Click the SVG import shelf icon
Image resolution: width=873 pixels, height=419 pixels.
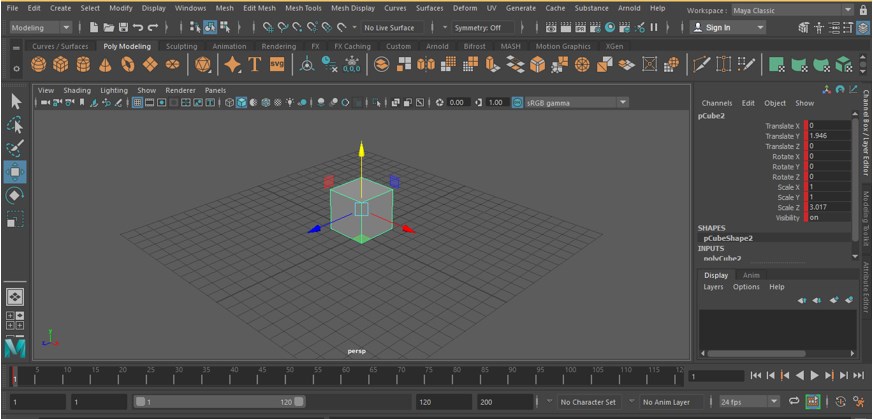coord(277,65)
